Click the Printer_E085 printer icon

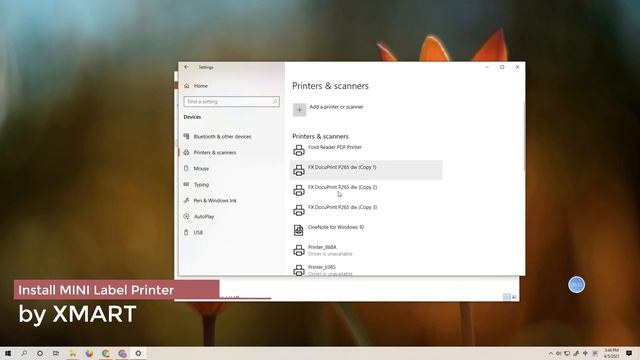coord(299,270)
